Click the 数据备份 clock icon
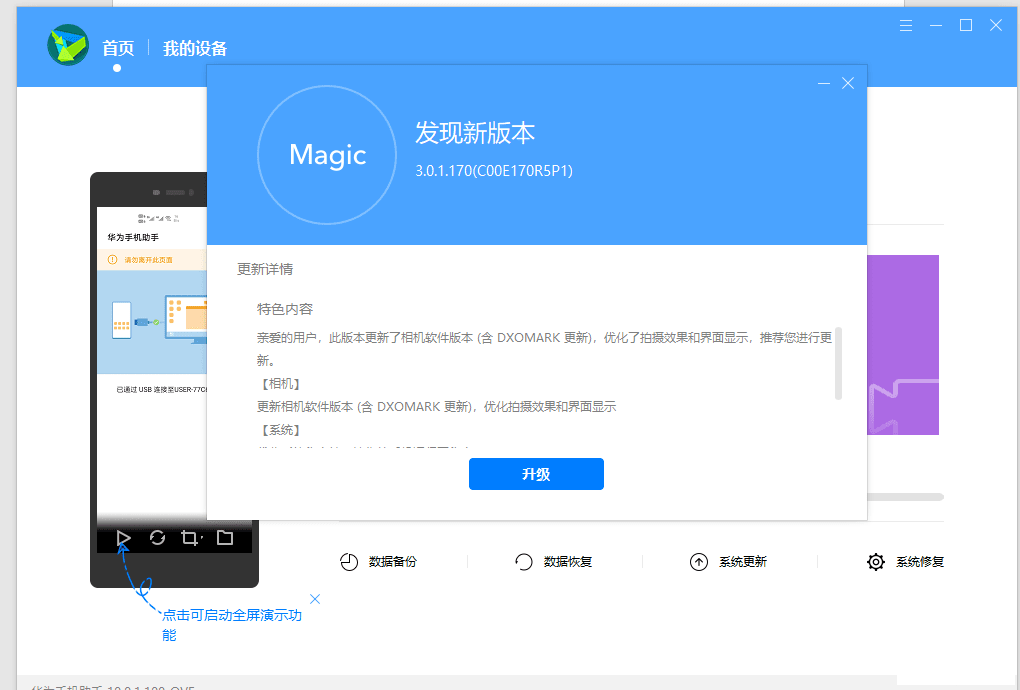Image resolution: width=1020 pixels, height=690 pixels. 349,562
